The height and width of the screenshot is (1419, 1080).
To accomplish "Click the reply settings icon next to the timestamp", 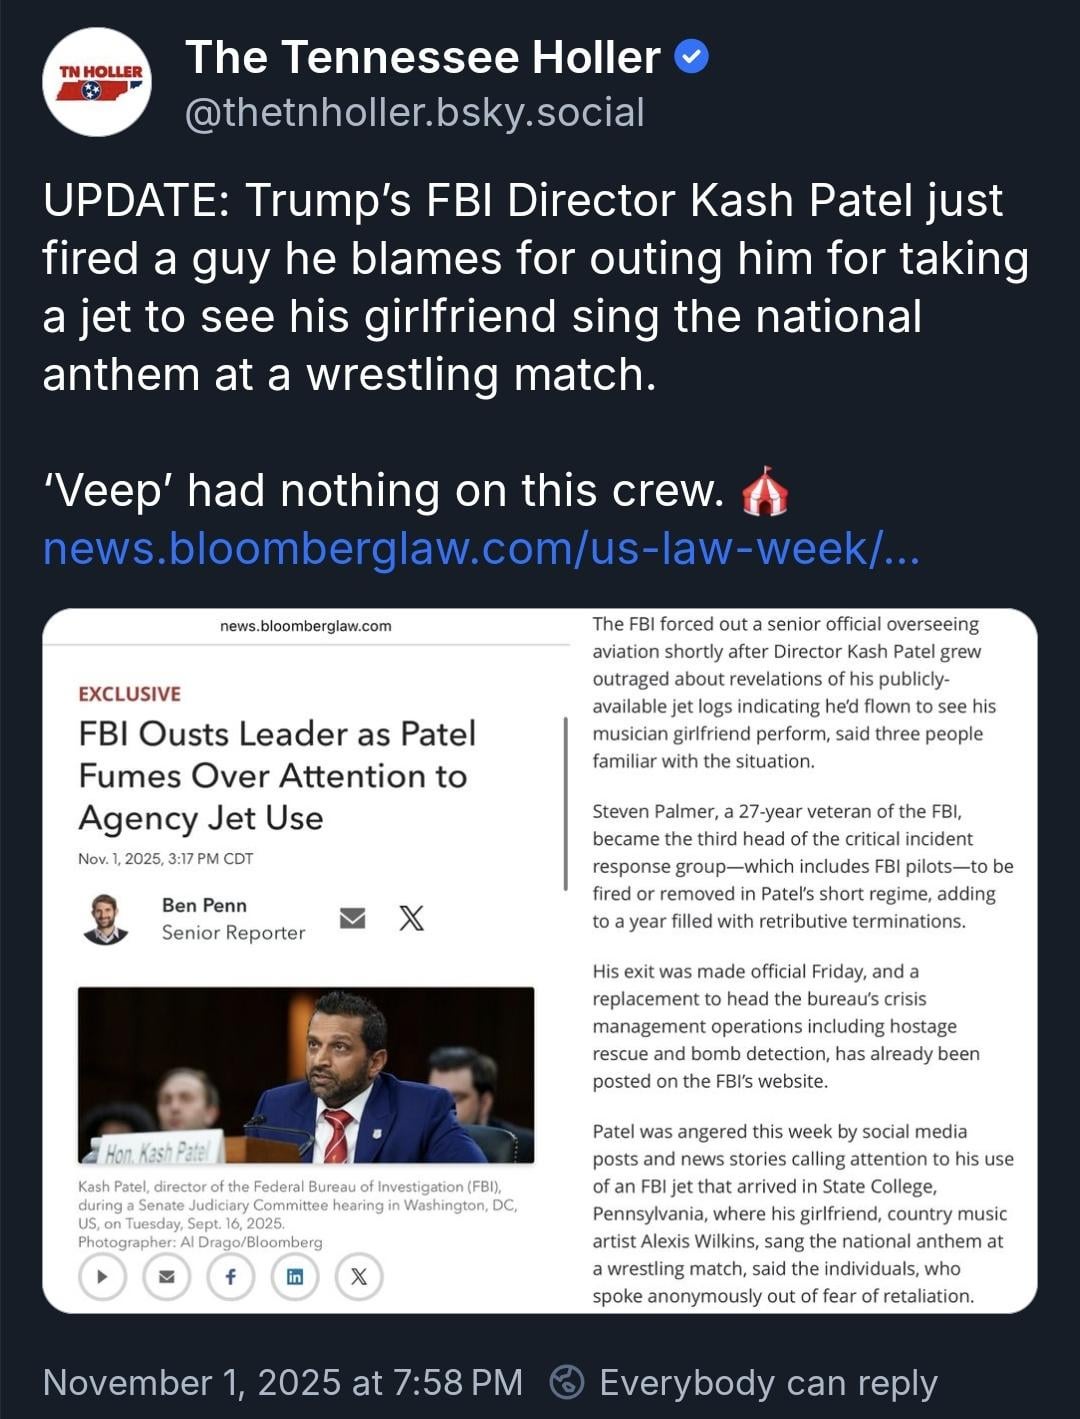I will 567,1382.
